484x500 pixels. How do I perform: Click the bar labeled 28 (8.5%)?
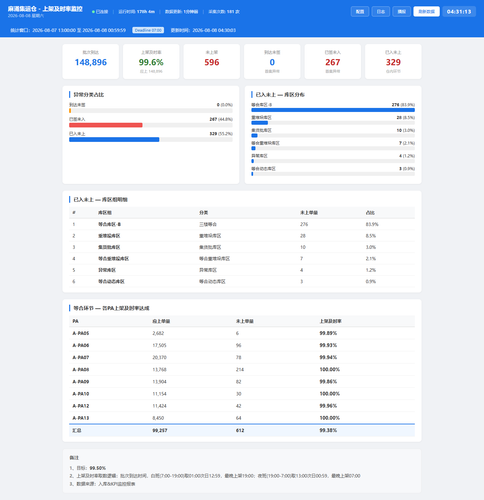pyautogui.click(x=260, y=123)
